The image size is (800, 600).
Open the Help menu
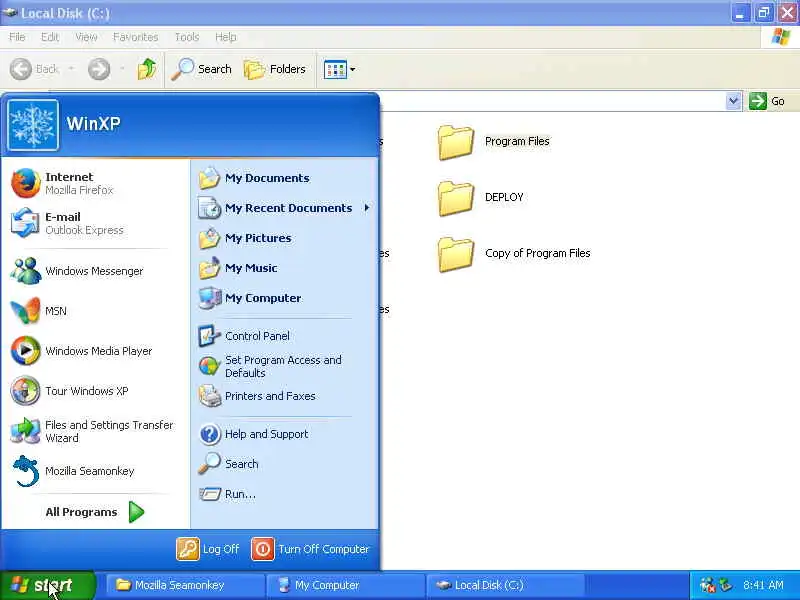coord(226,37)
